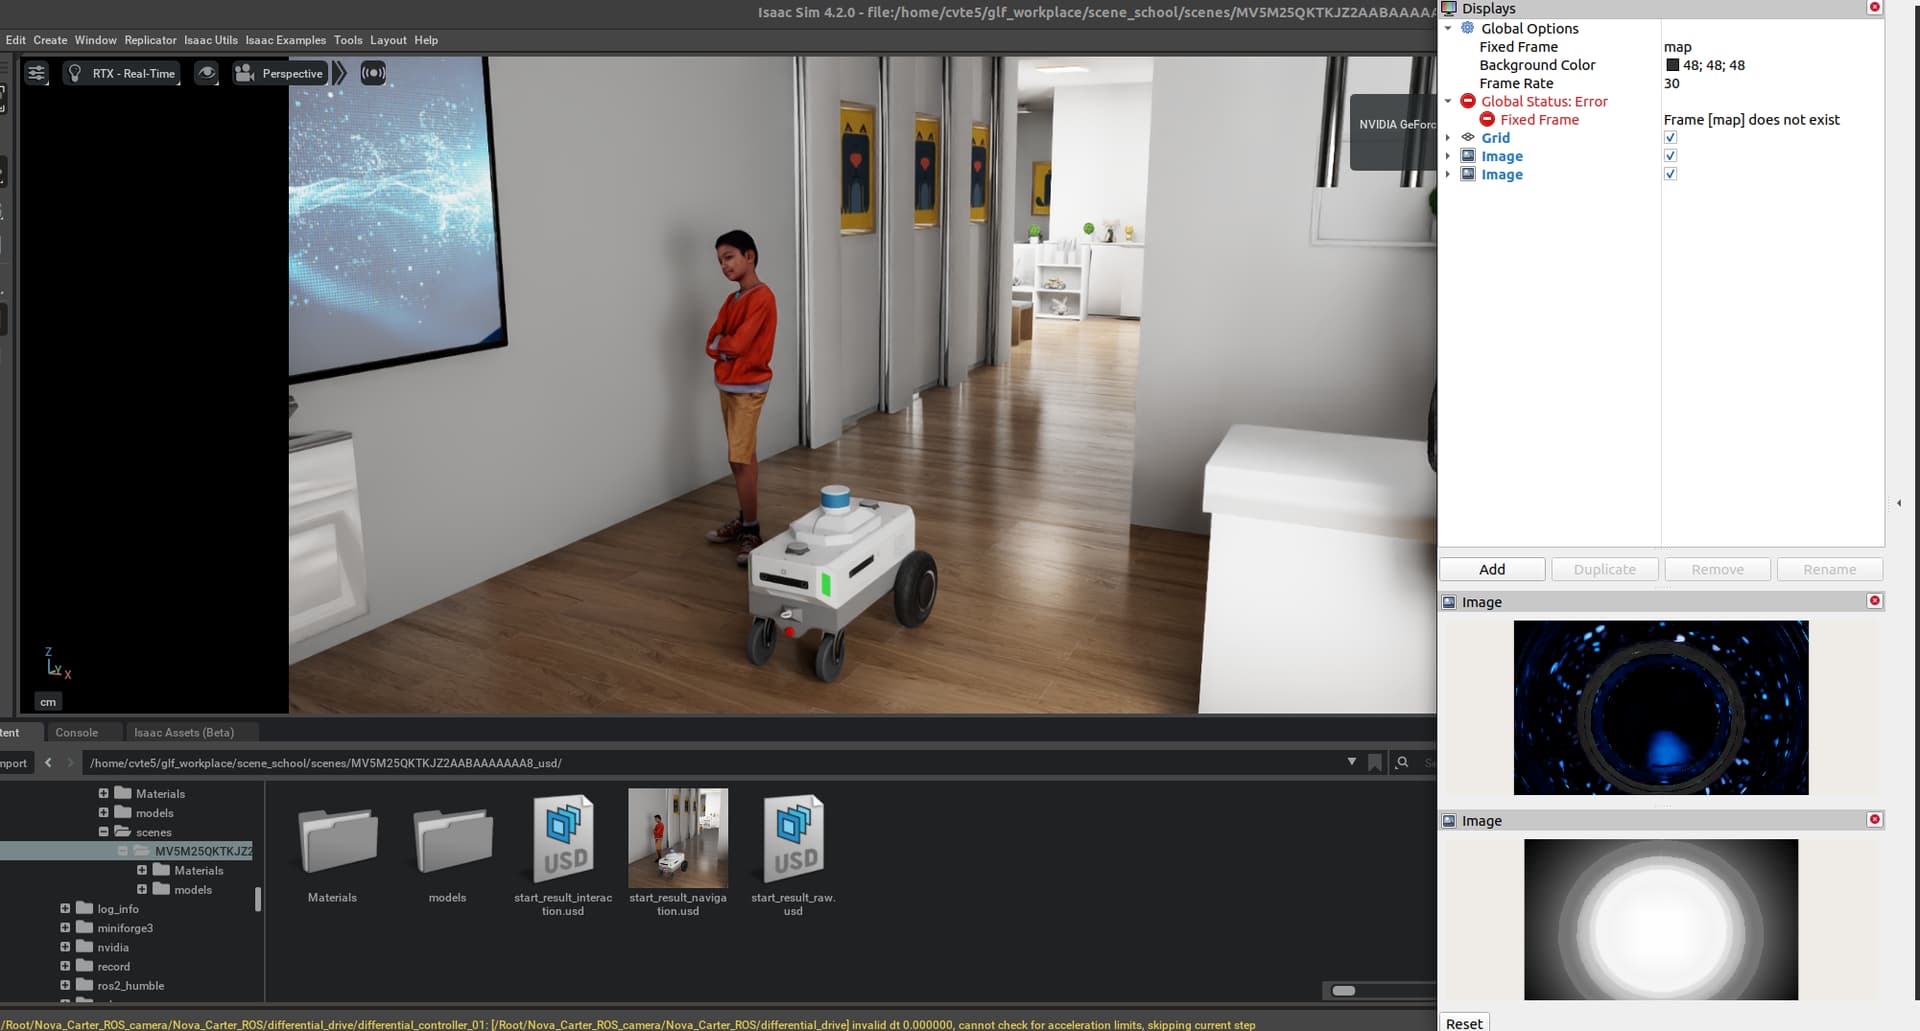Open the Layout menu
The image size is (1920, 1031).
click(x=388, y=40)
